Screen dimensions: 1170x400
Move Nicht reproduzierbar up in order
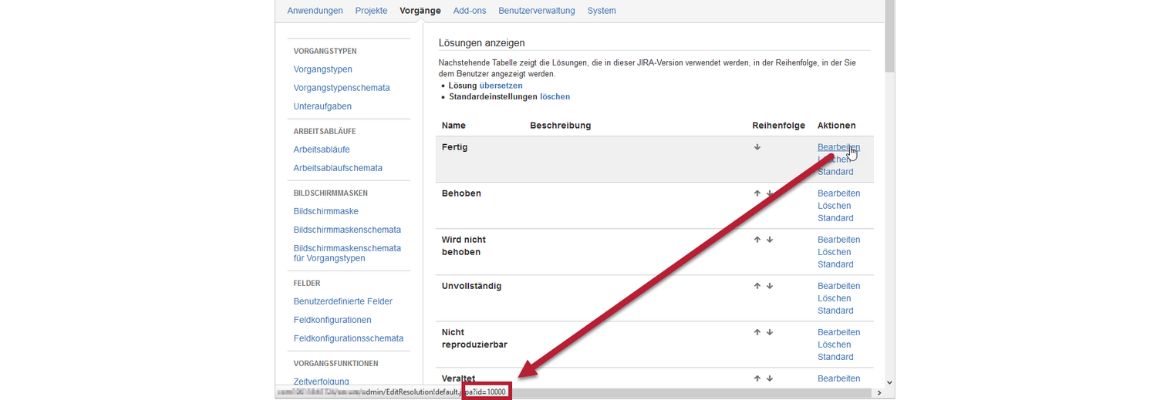coord(757,332)
